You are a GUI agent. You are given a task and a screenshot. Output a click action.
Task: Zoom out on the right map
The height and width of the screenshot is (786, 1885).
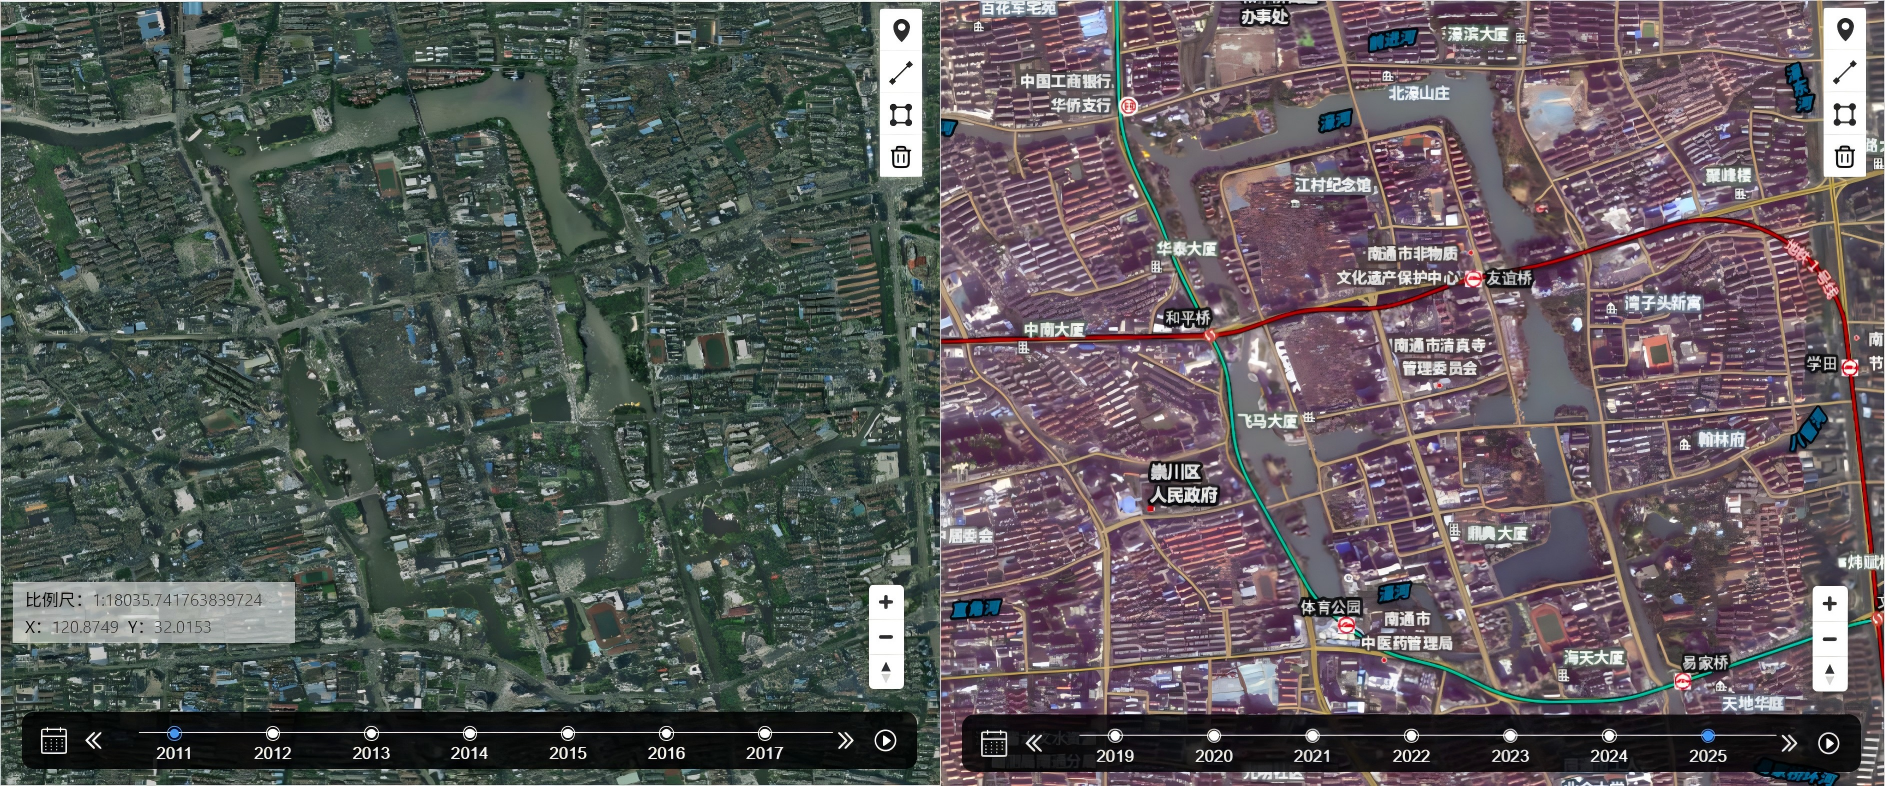point(1830,639)
